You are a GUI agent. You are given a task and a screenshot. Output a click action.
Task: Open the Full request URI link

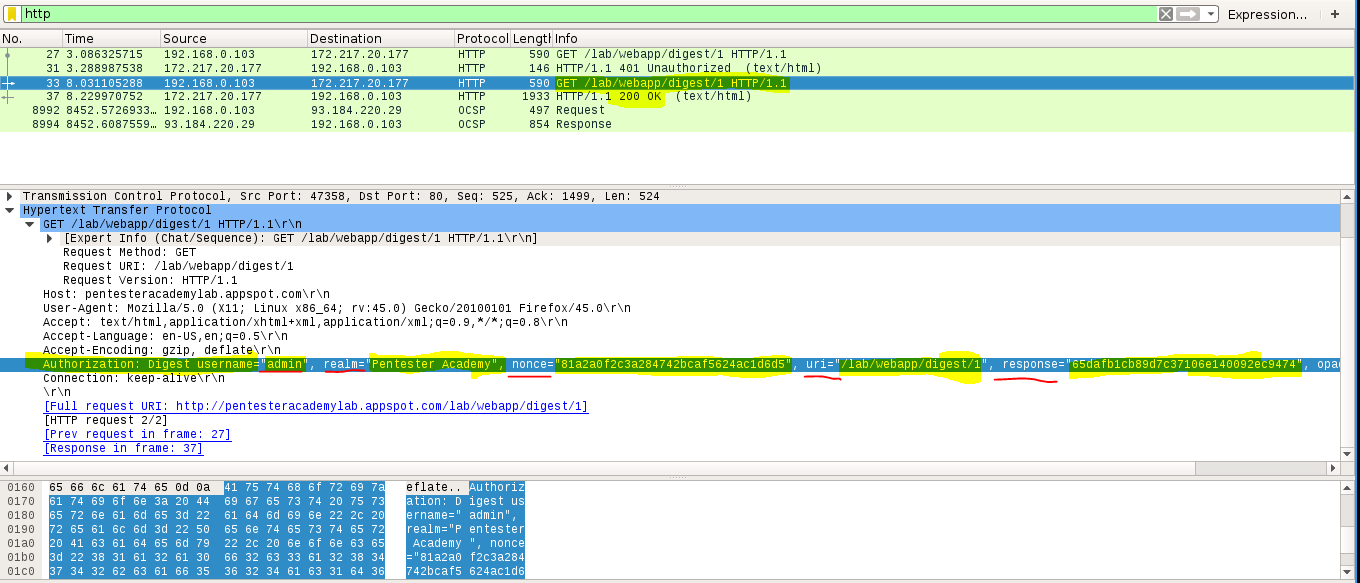(x=316, y=407)
